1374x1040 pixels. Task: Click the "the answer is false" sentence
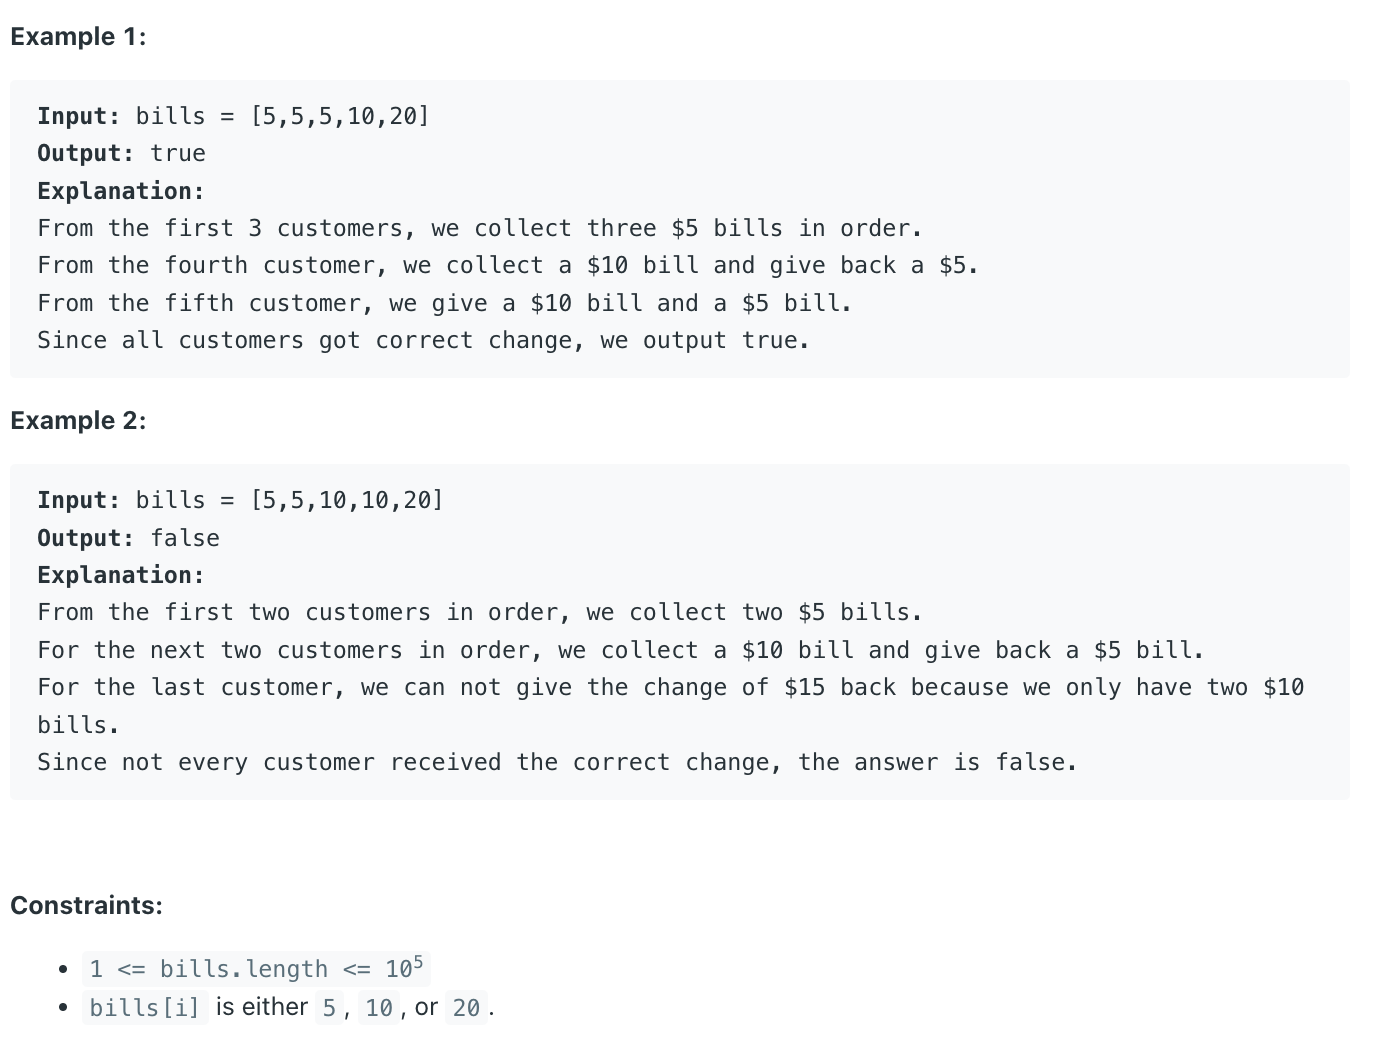(557, 762)
